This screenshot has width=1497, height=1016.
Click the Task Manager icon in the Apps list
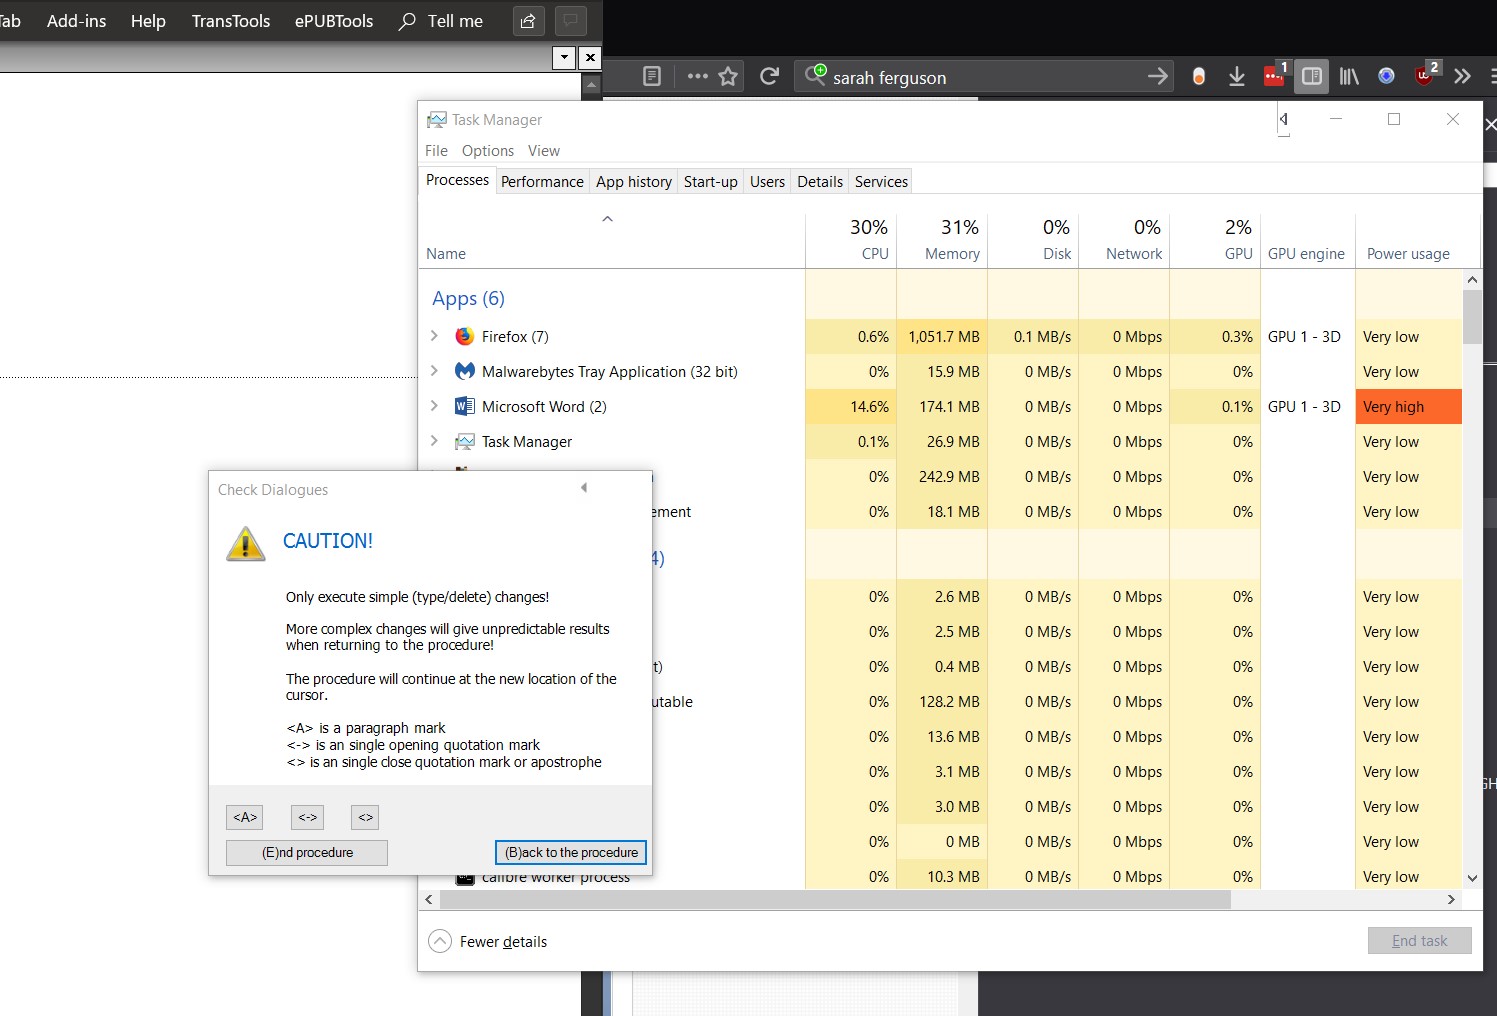coord(464,442)
